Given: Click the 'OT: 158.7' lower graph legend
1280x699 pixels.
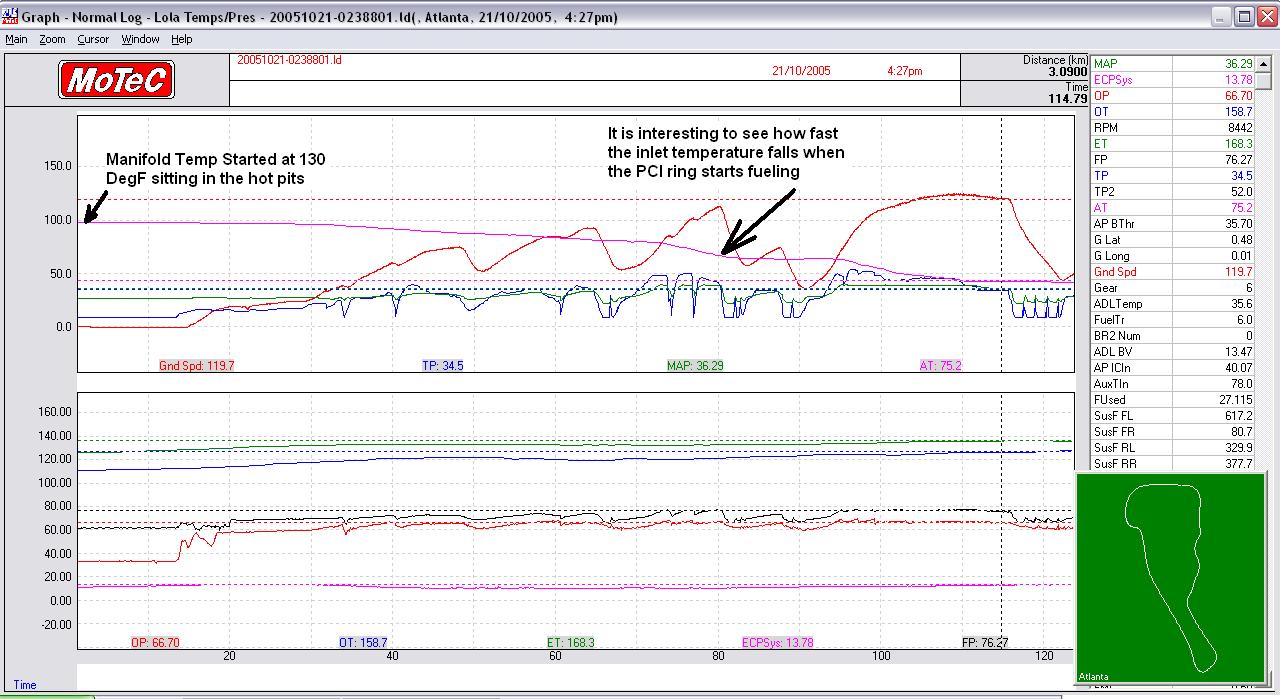Looking at the screenshot, I should tap(363, 643).
